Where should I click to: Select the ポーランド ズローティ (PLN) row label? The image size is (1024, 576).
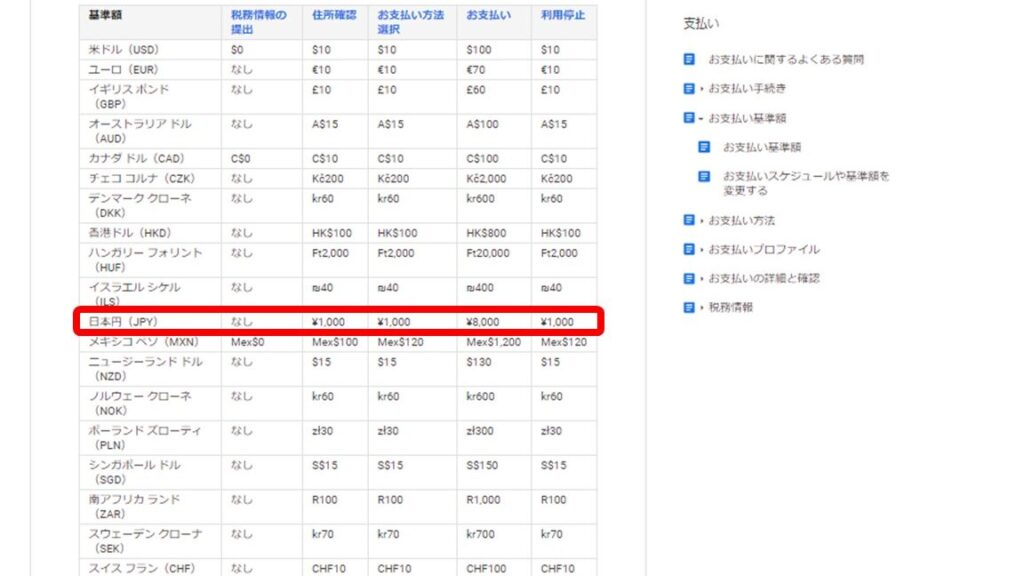(x=144, y=438)
